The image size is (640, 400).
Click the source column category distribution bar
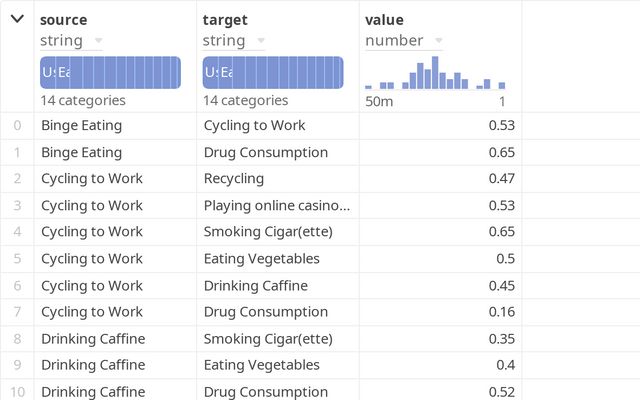click(x=110, y=72)
